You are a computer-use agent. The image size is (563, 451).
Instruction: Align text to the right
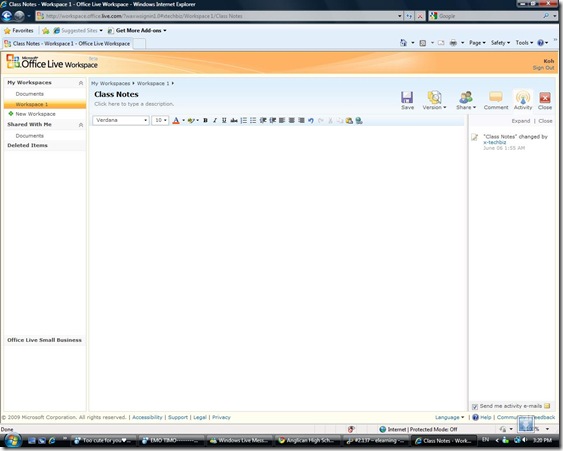click(301, 120)
